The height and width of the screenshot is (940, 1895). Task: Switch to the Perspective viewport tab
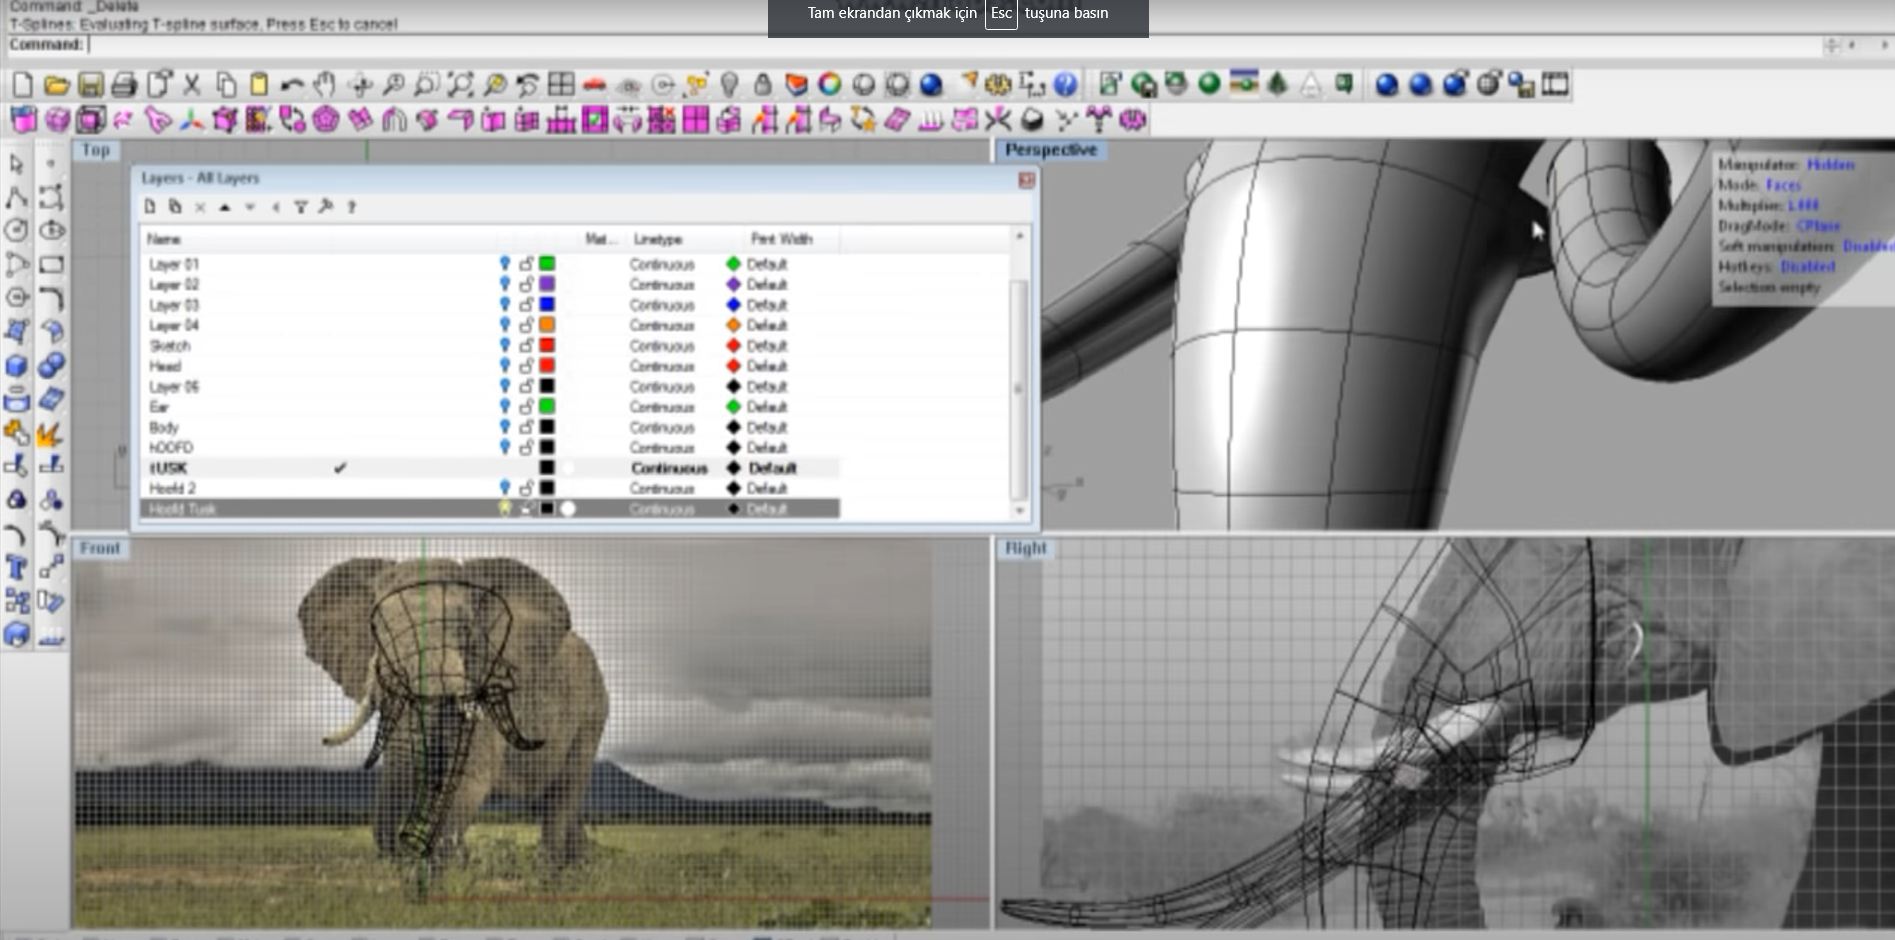pyautogui.click(x=1050, y=150)
